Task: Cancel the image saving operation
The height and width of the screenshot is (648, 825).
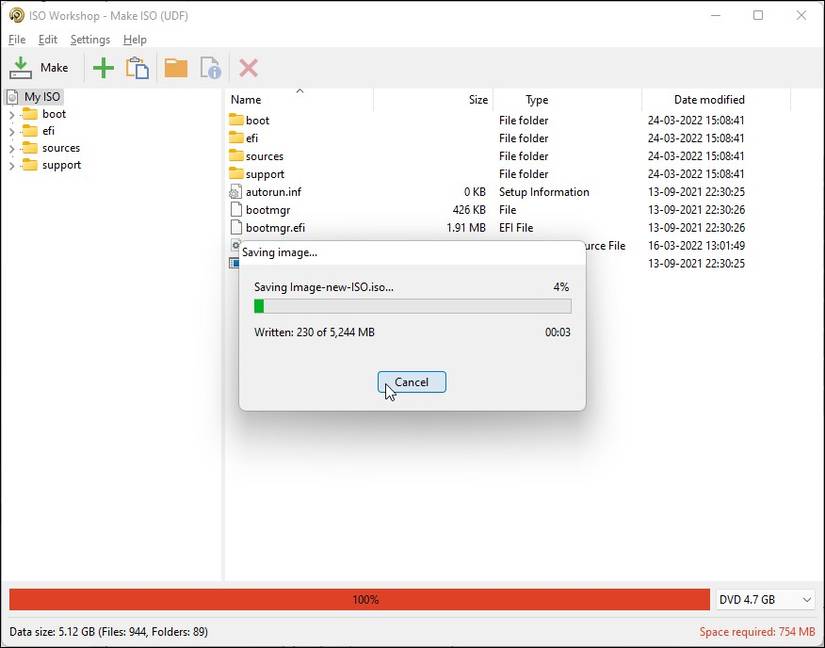Action: (x=411, y=381)
